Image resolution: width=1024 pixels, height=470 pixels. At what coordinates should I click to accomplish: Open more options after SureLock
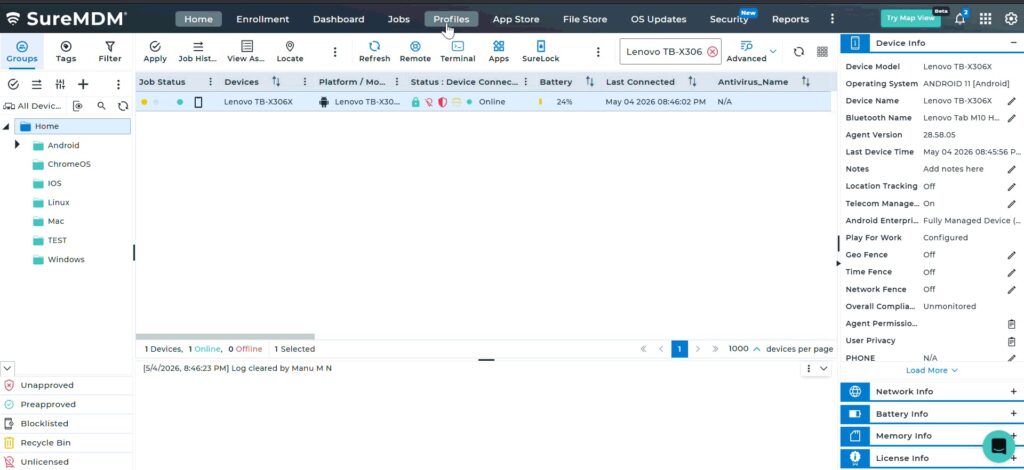tap(598, 52)
